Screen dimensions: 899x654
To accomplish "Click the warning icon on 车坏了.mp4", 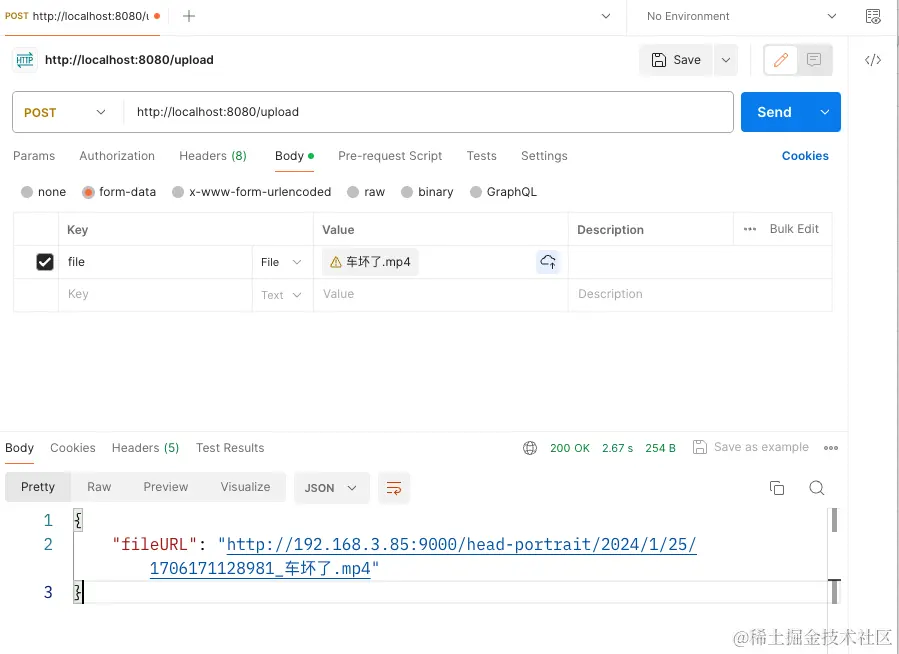I will (x=336, y=263).
